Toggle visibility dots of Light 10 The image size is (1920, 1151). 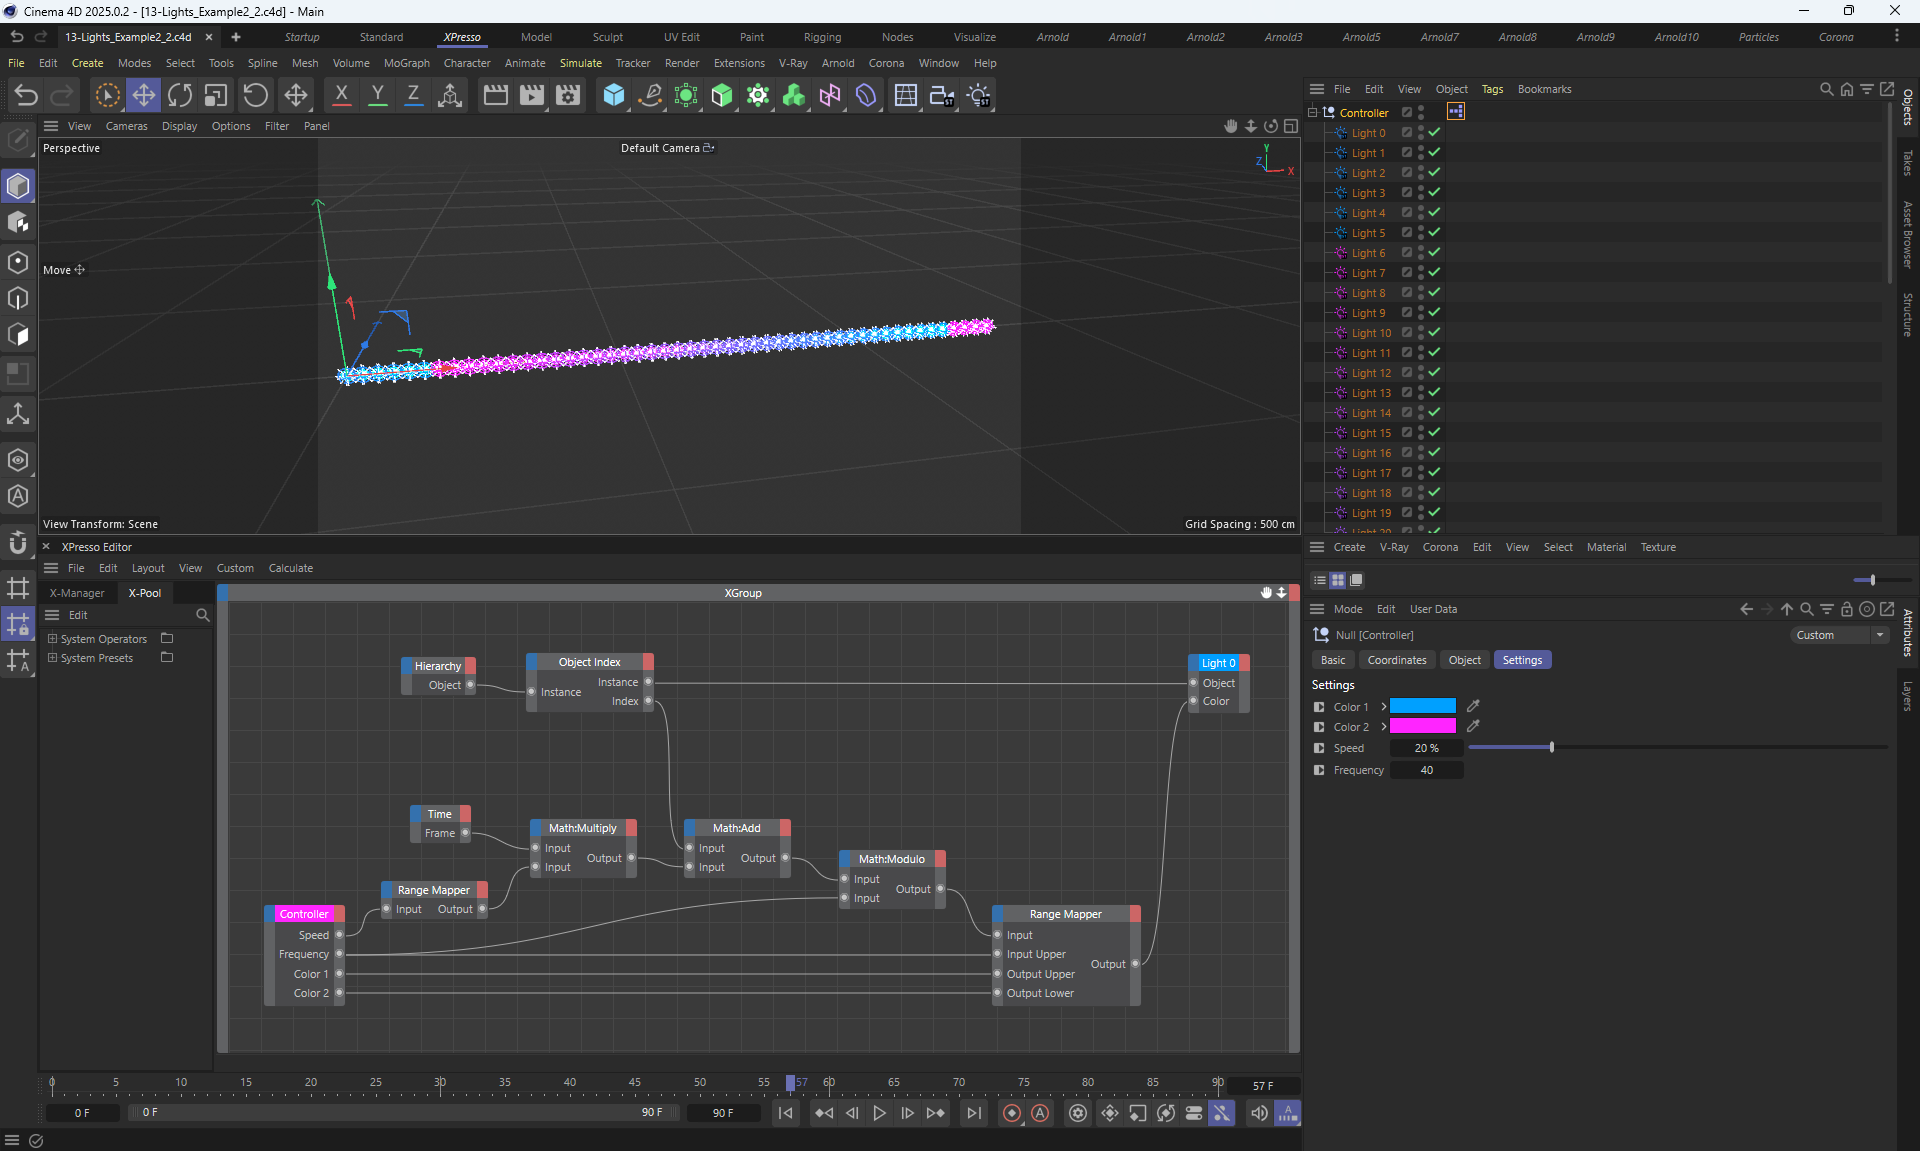click(x=1420, y=332)
